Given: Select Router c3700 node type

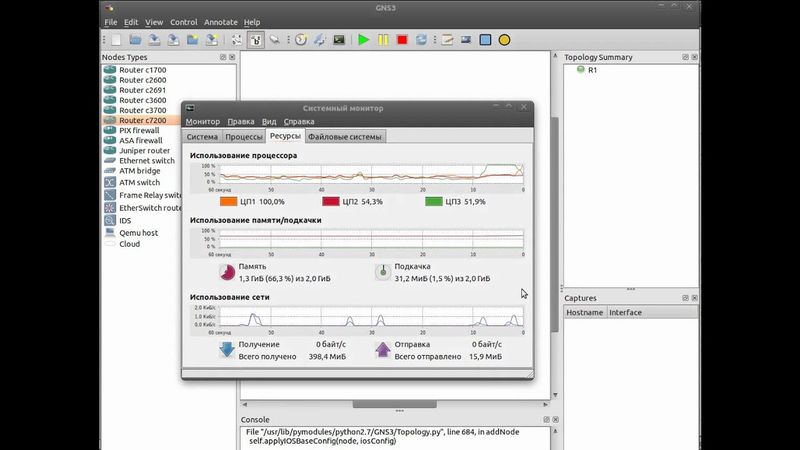Looking at the screenshot, I should (x=143, y=110).
